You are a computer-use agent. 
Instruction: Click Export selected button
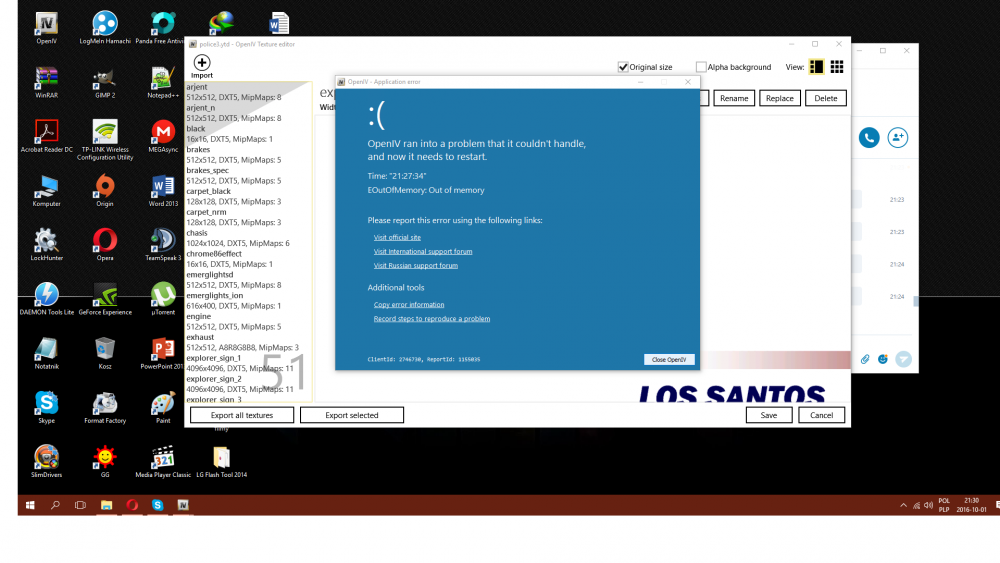point(351,415)
